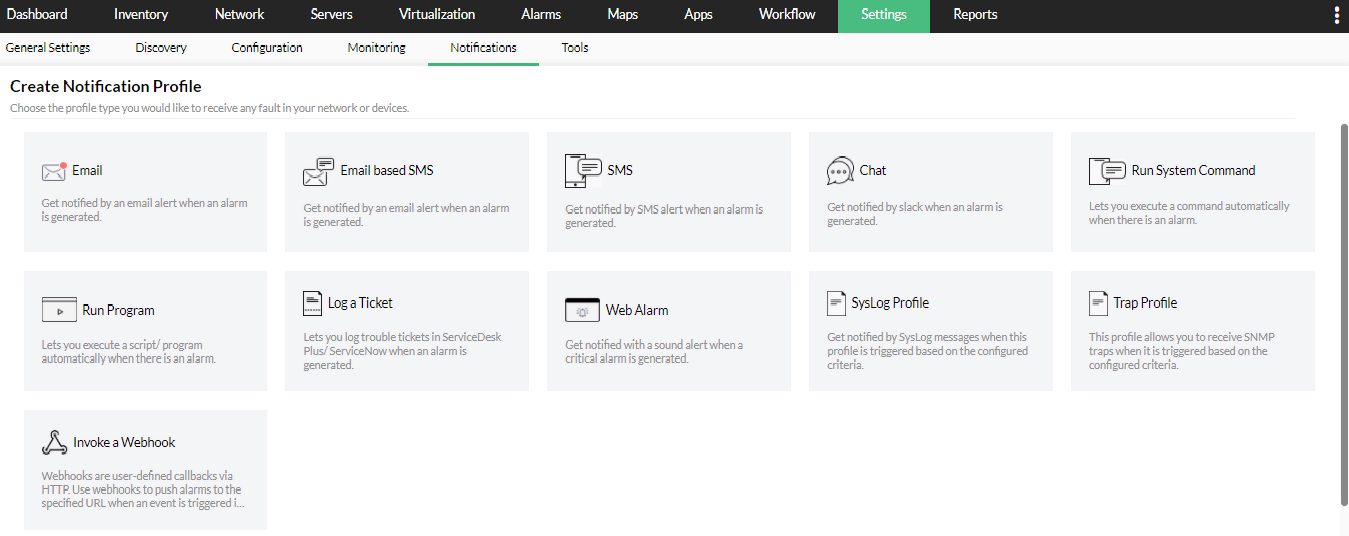
Task: Click the Email envelope icon
Action: (54, 171)
